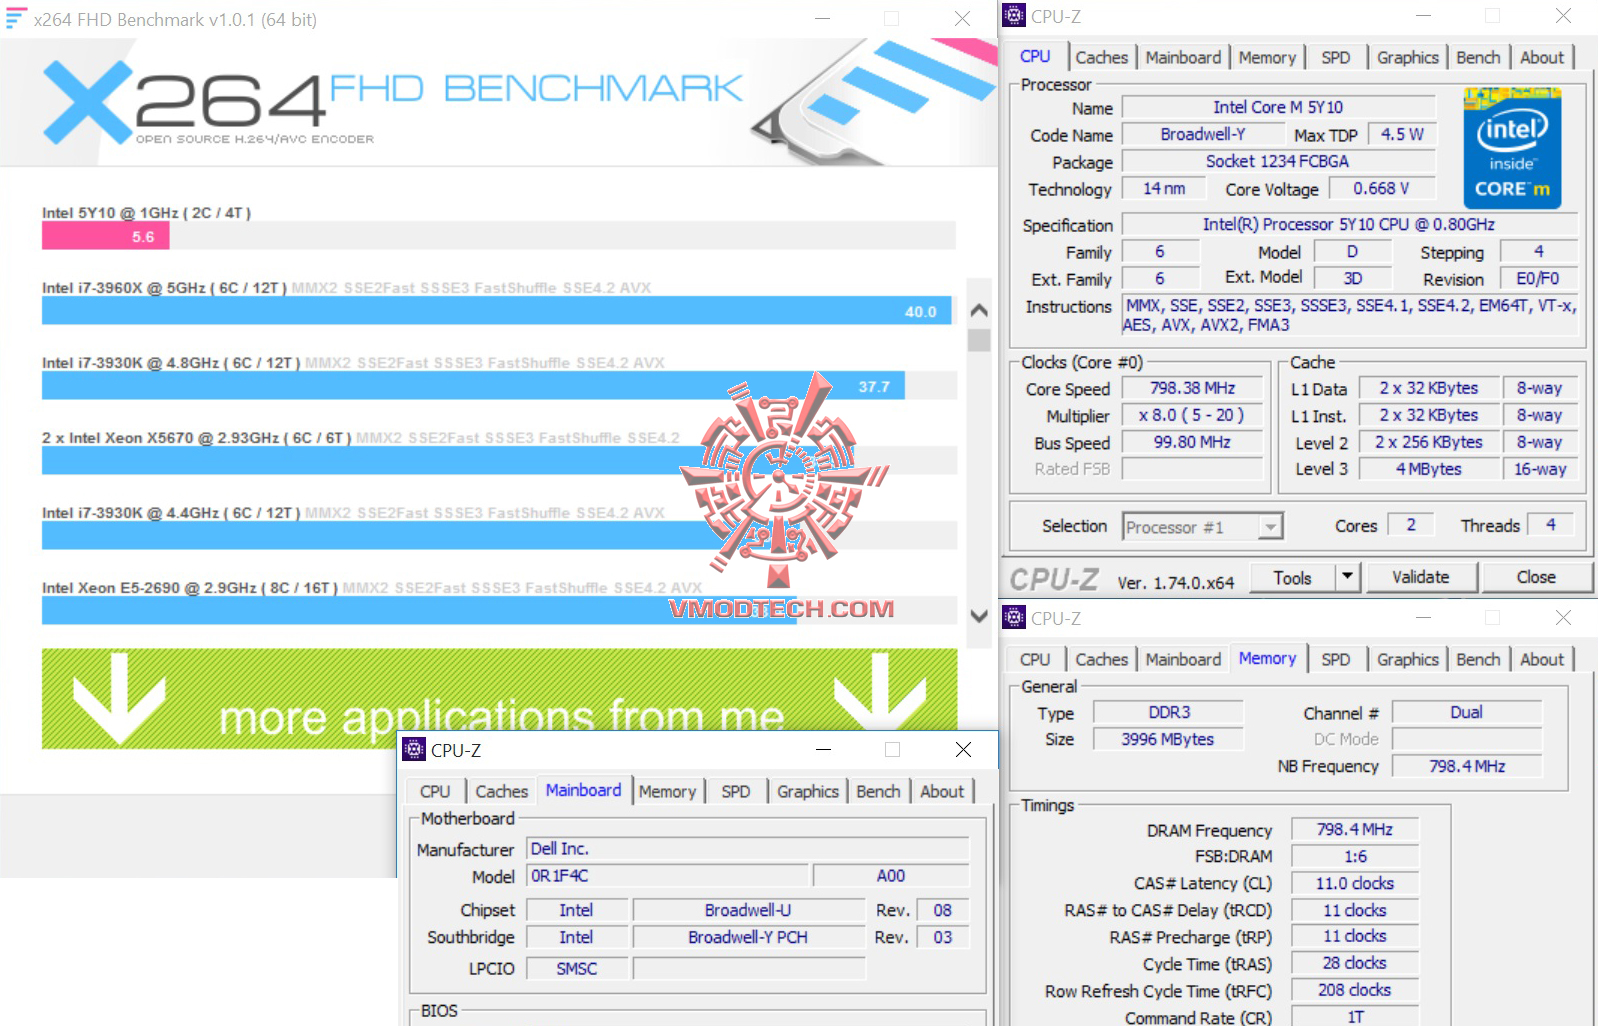Select the Memory tab in CPU-Z processor window

(1267, 58)
